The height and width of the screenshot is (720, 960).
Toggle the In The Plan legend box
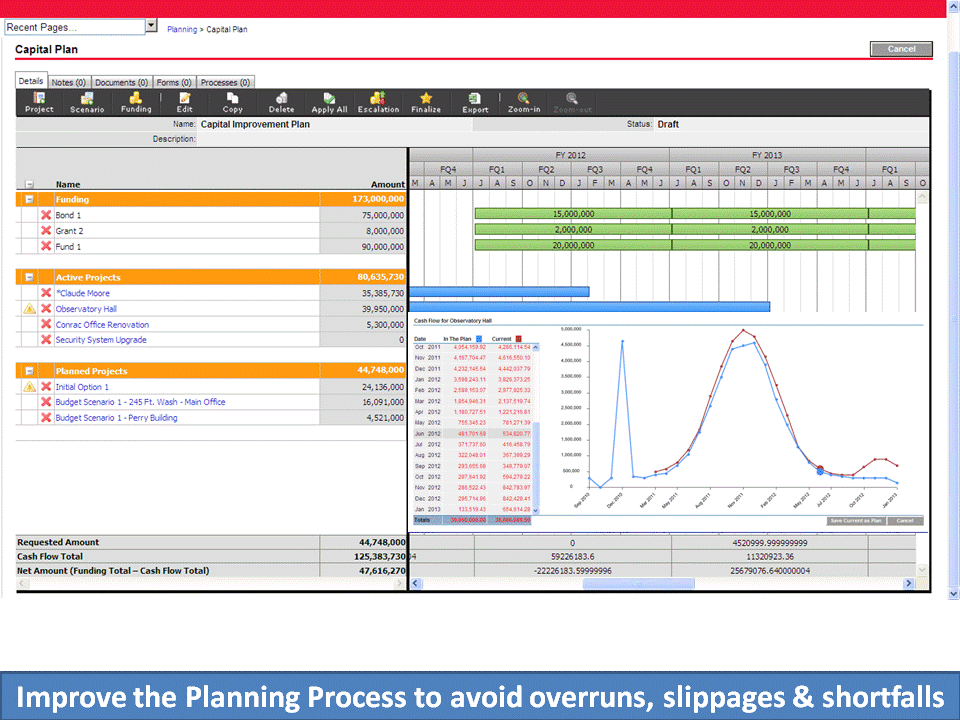(x=478, y=340)
